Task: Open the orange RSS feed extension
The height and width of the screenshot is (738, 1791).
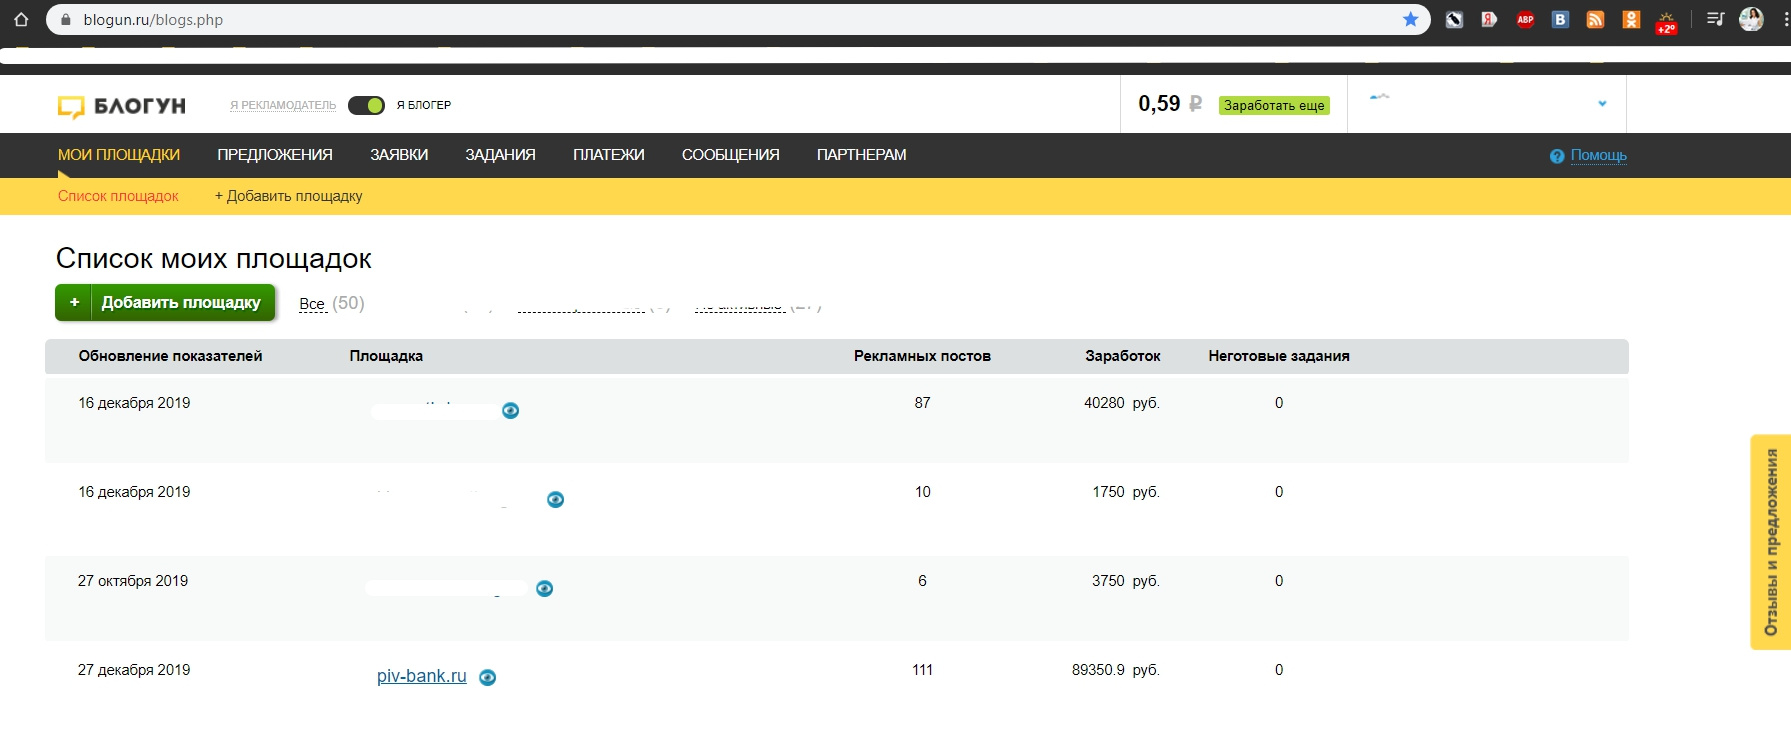Action: (1595, 19)
